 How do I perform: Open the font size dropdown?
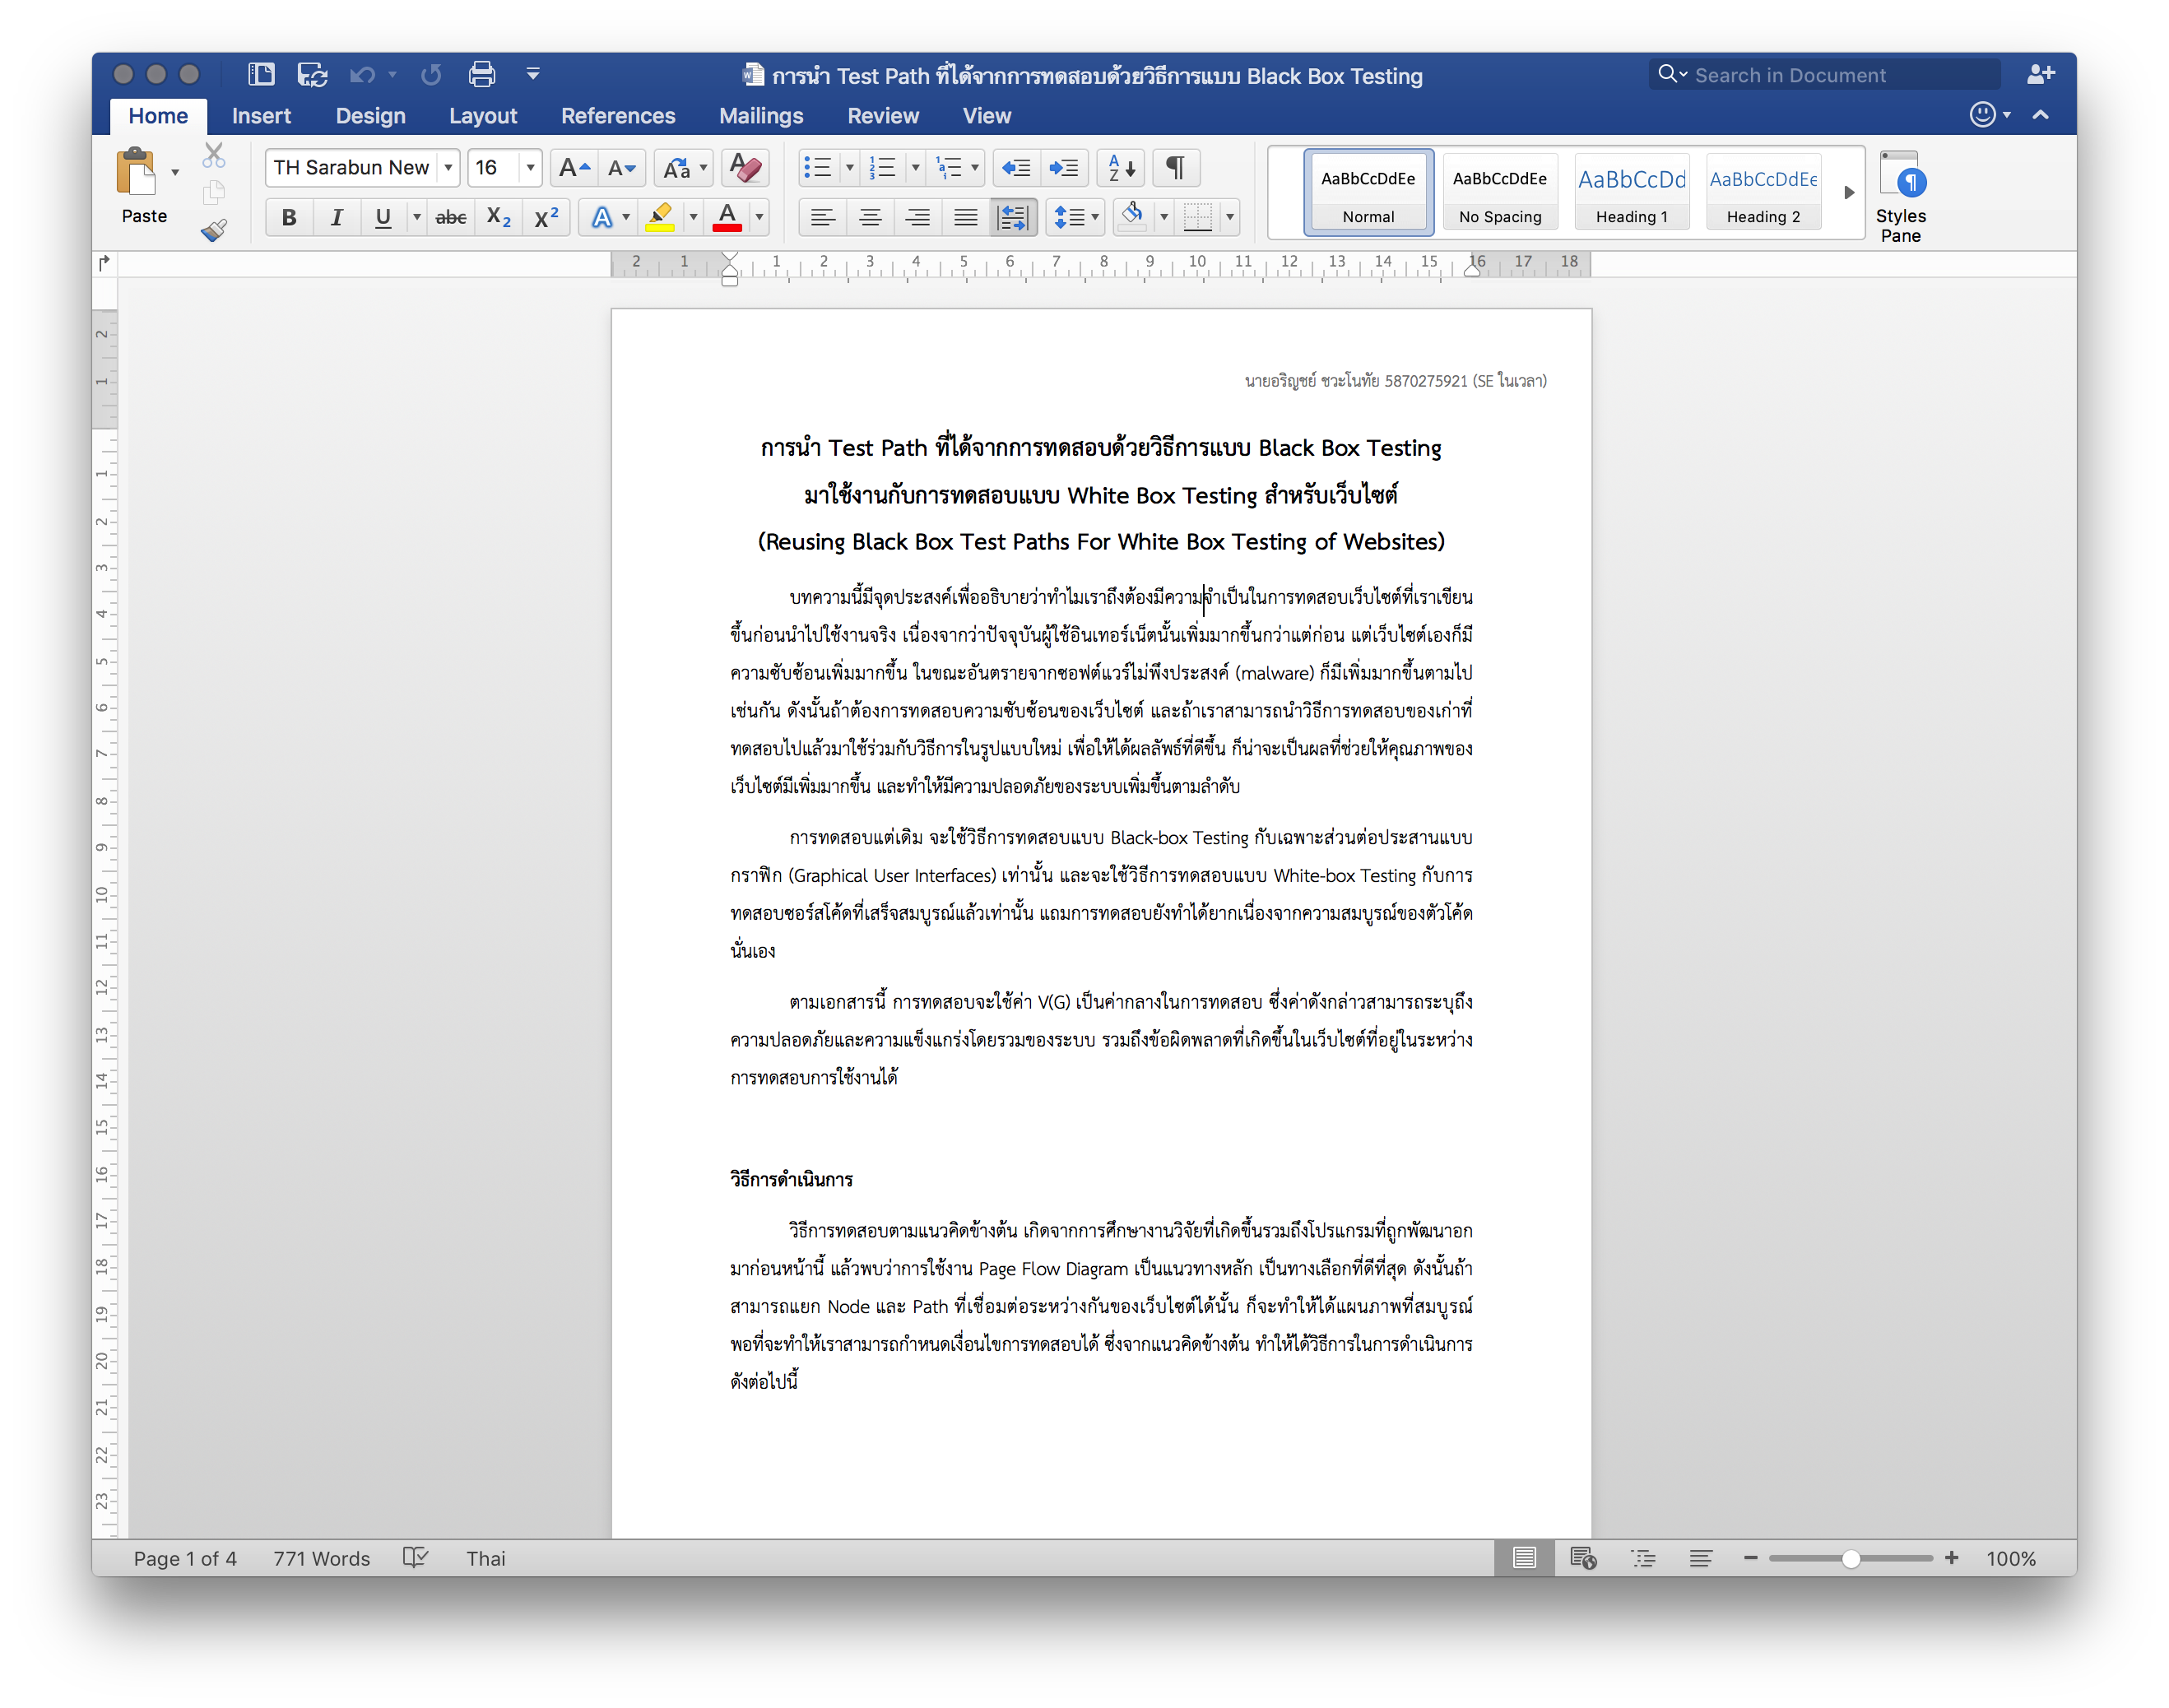(x=530, y=168)
